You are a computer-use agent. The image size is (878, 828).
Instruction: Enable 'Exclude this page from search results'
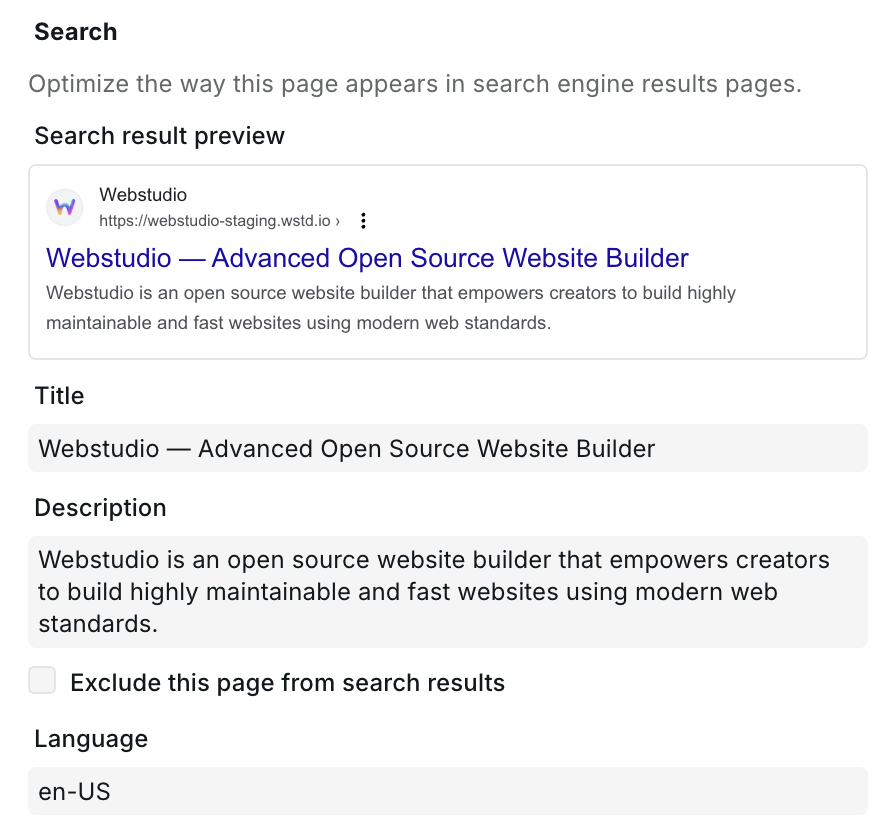pos(42,680)
